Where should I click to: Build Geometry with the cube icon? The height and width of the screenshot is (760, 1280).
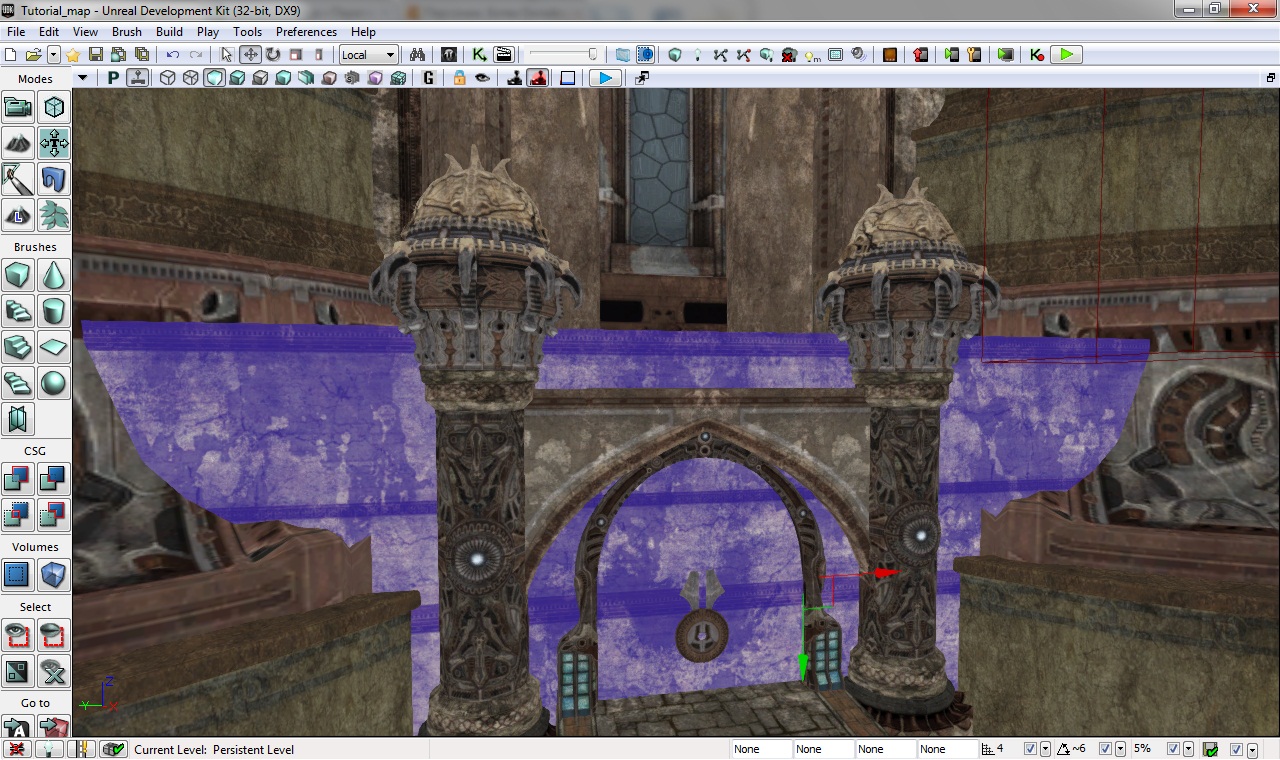[675, 55]
